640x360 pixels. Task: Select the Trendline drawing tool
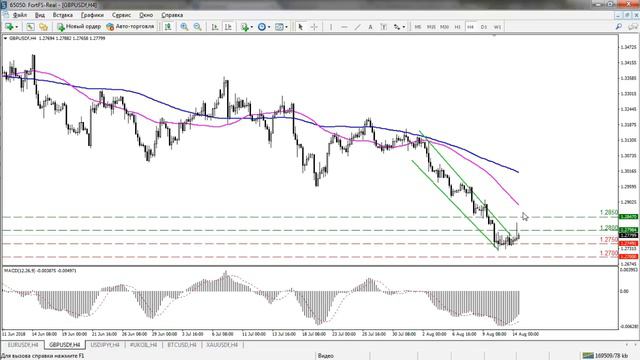pyautogui.click(x=358, y=27)
